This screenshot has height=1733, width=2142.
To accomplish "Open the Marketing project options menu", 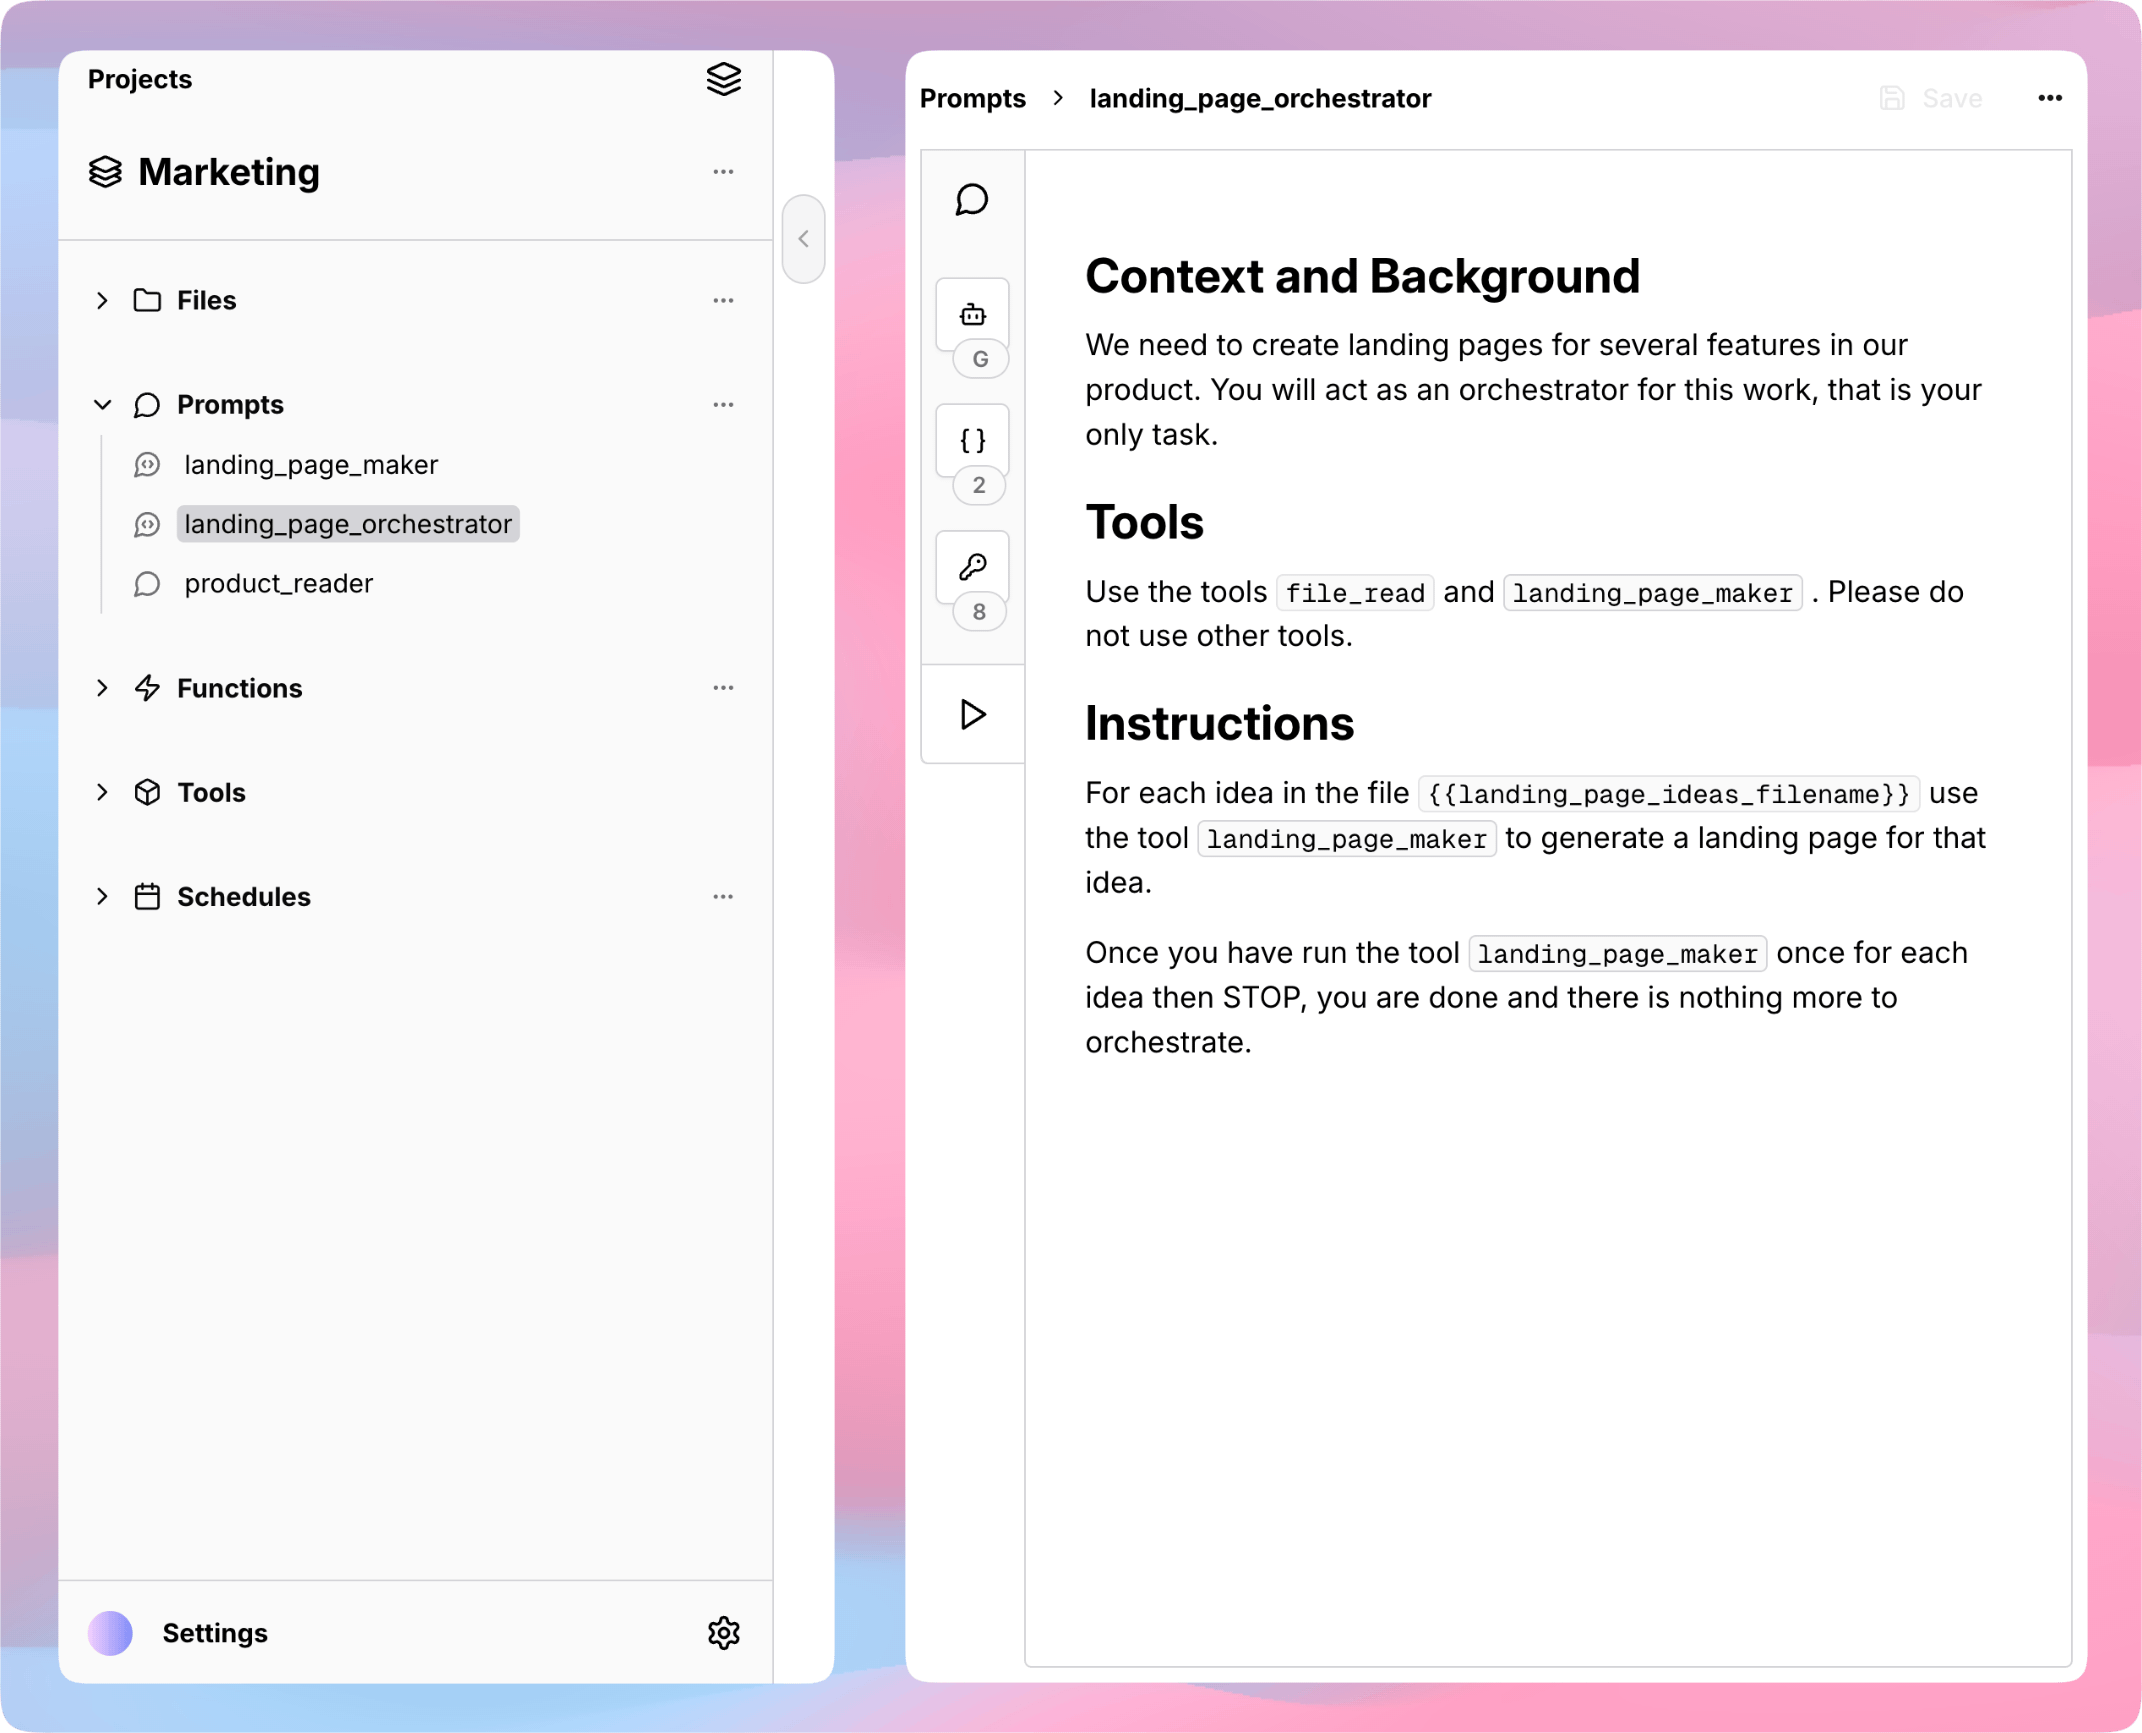I will click(723, 172).
